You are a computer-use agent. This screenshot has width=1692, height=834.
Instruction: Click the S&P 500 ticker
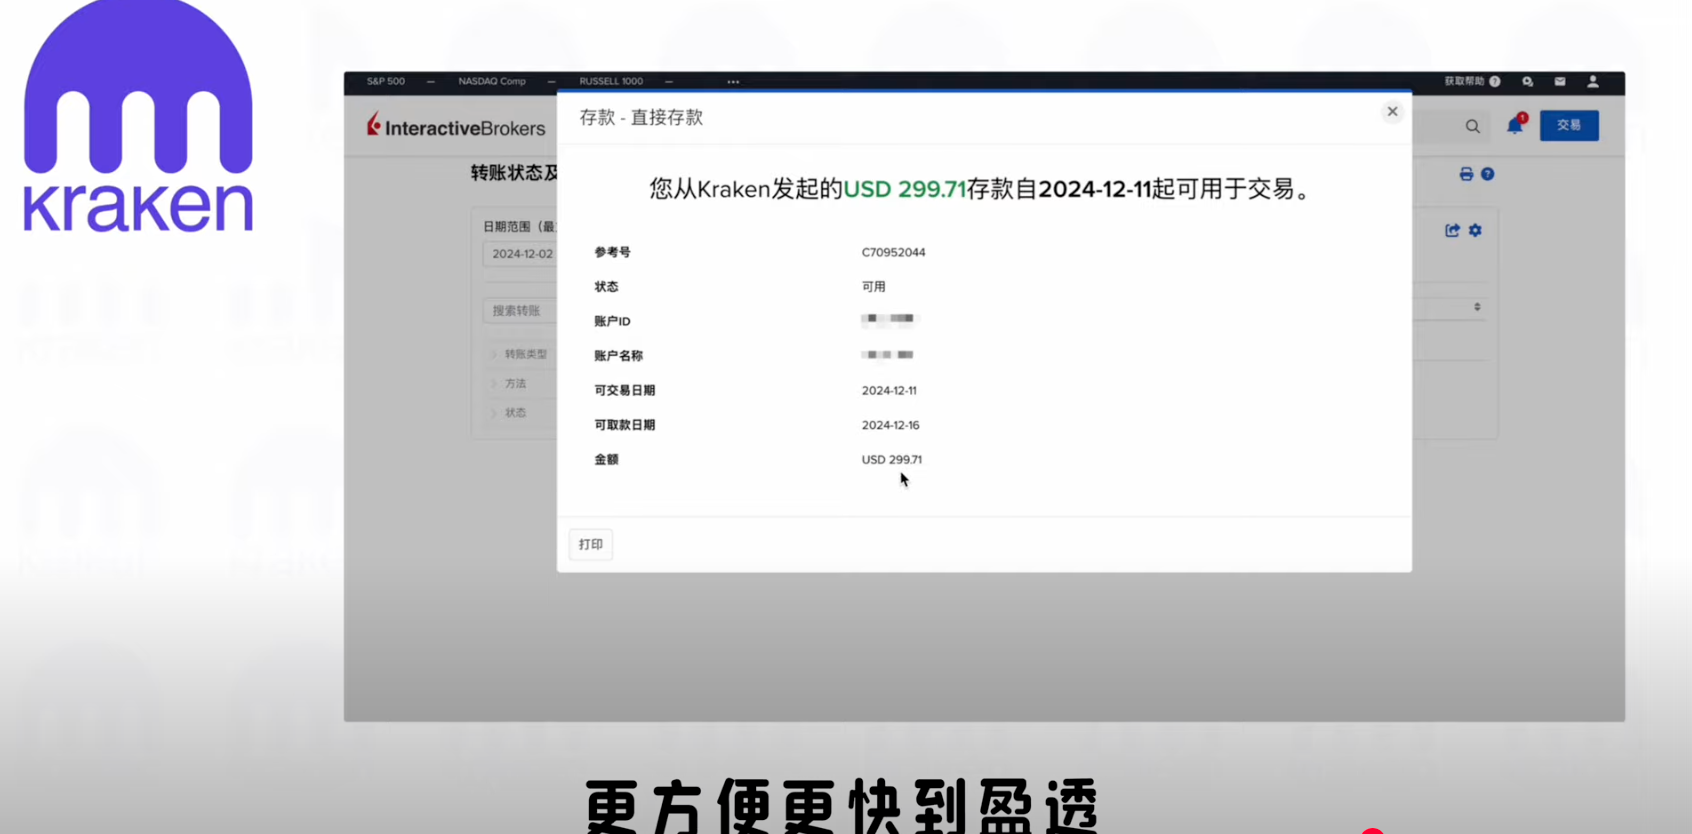pyautogui.click(x=386, y=81)
